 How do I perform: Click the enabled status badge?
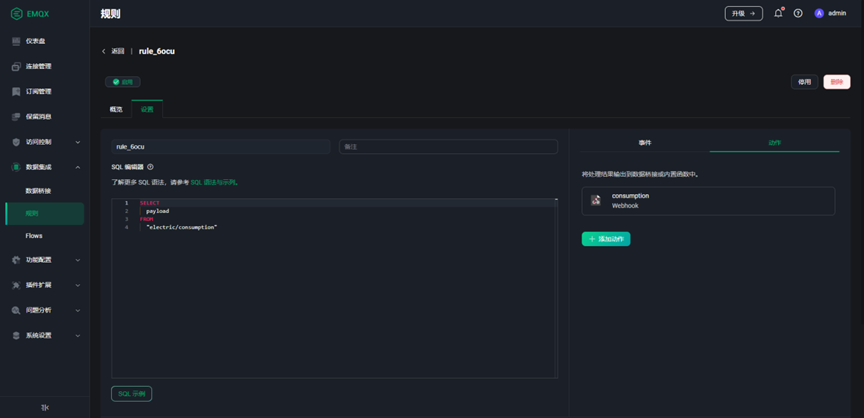pyautogui.click(x=123, y=82)
